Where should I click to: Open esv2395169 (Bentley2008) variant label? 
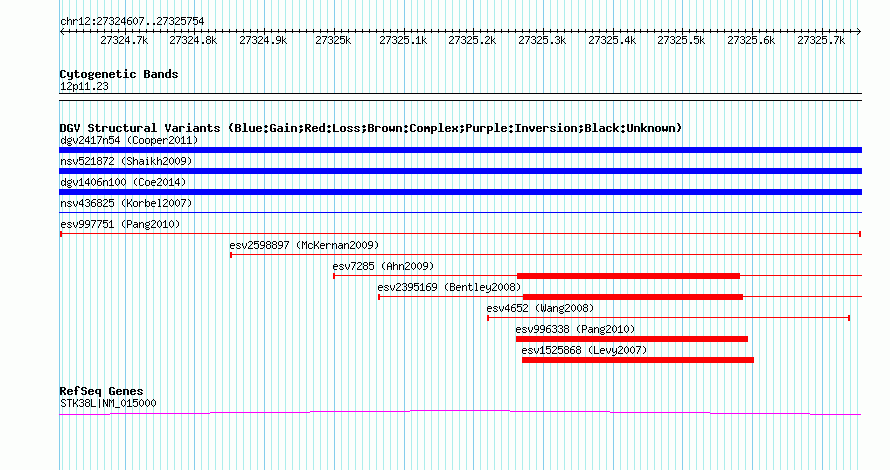(449, 287)
